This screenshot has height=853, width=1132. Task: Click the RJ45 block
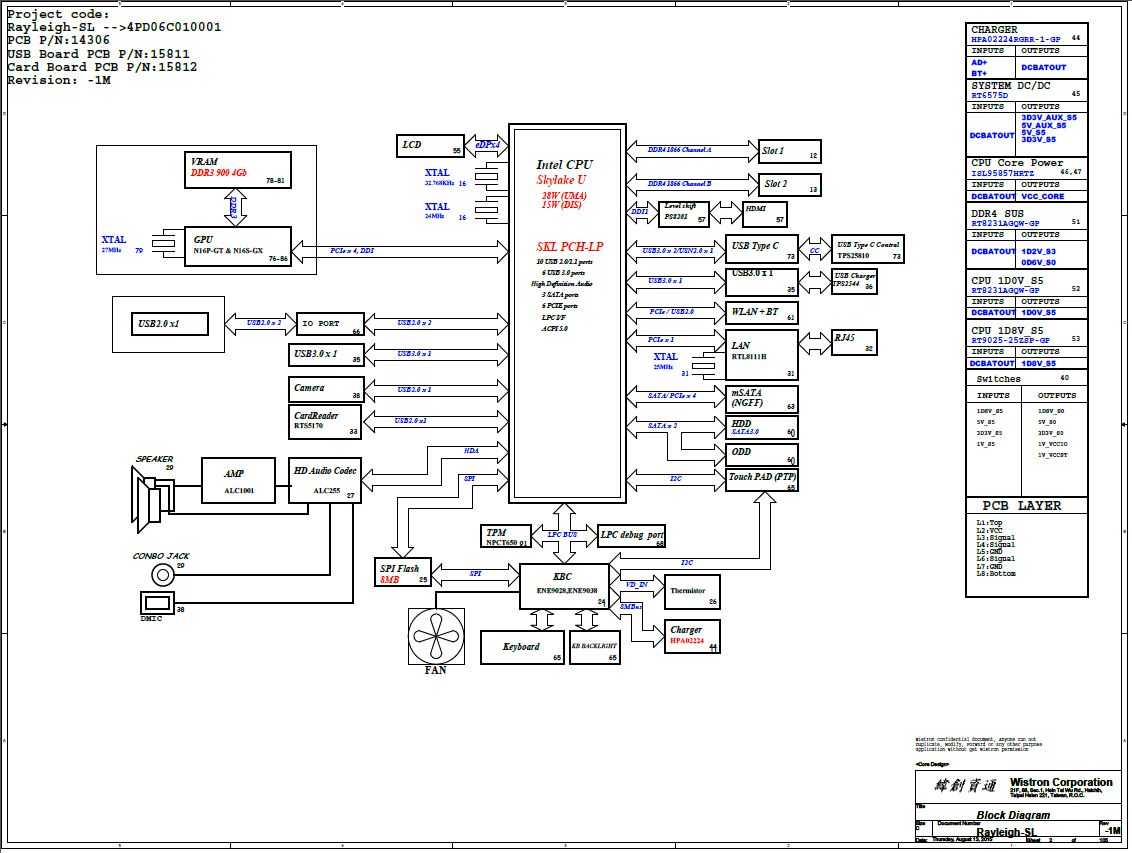coord(855,342)
